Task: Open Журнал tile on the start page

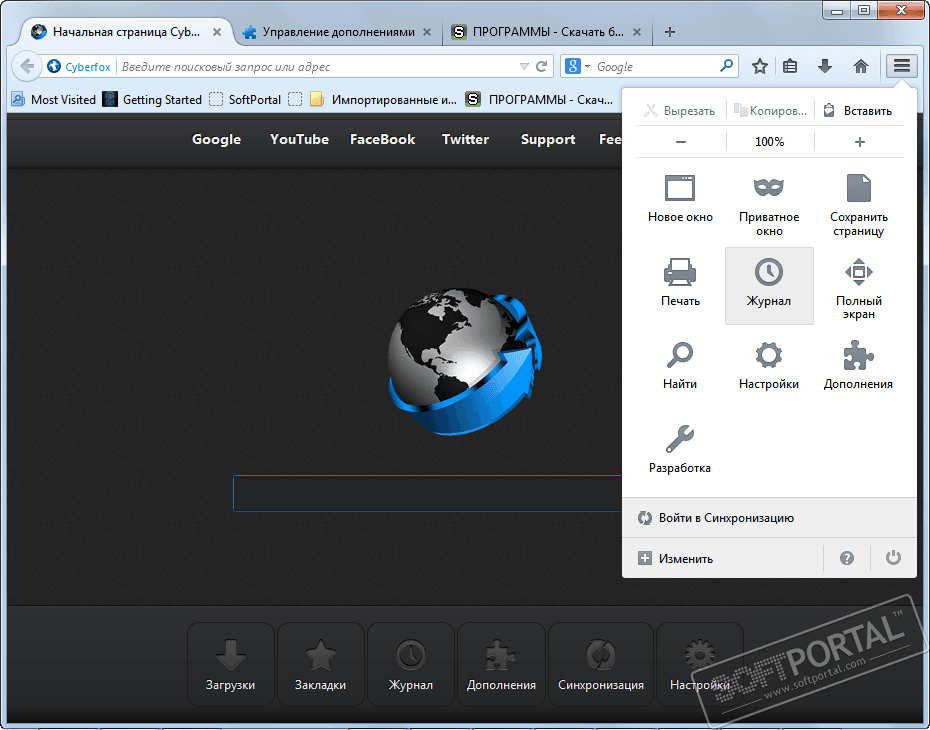Action: click(411, 664)
